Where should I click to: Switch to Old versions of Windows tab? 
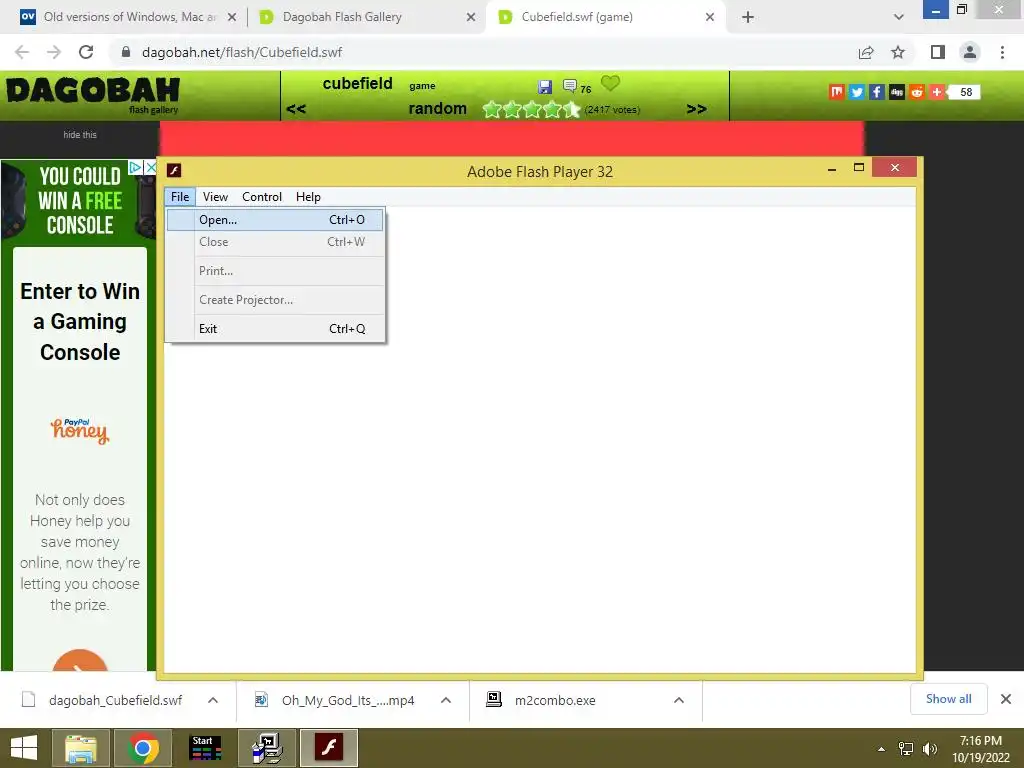129,17
